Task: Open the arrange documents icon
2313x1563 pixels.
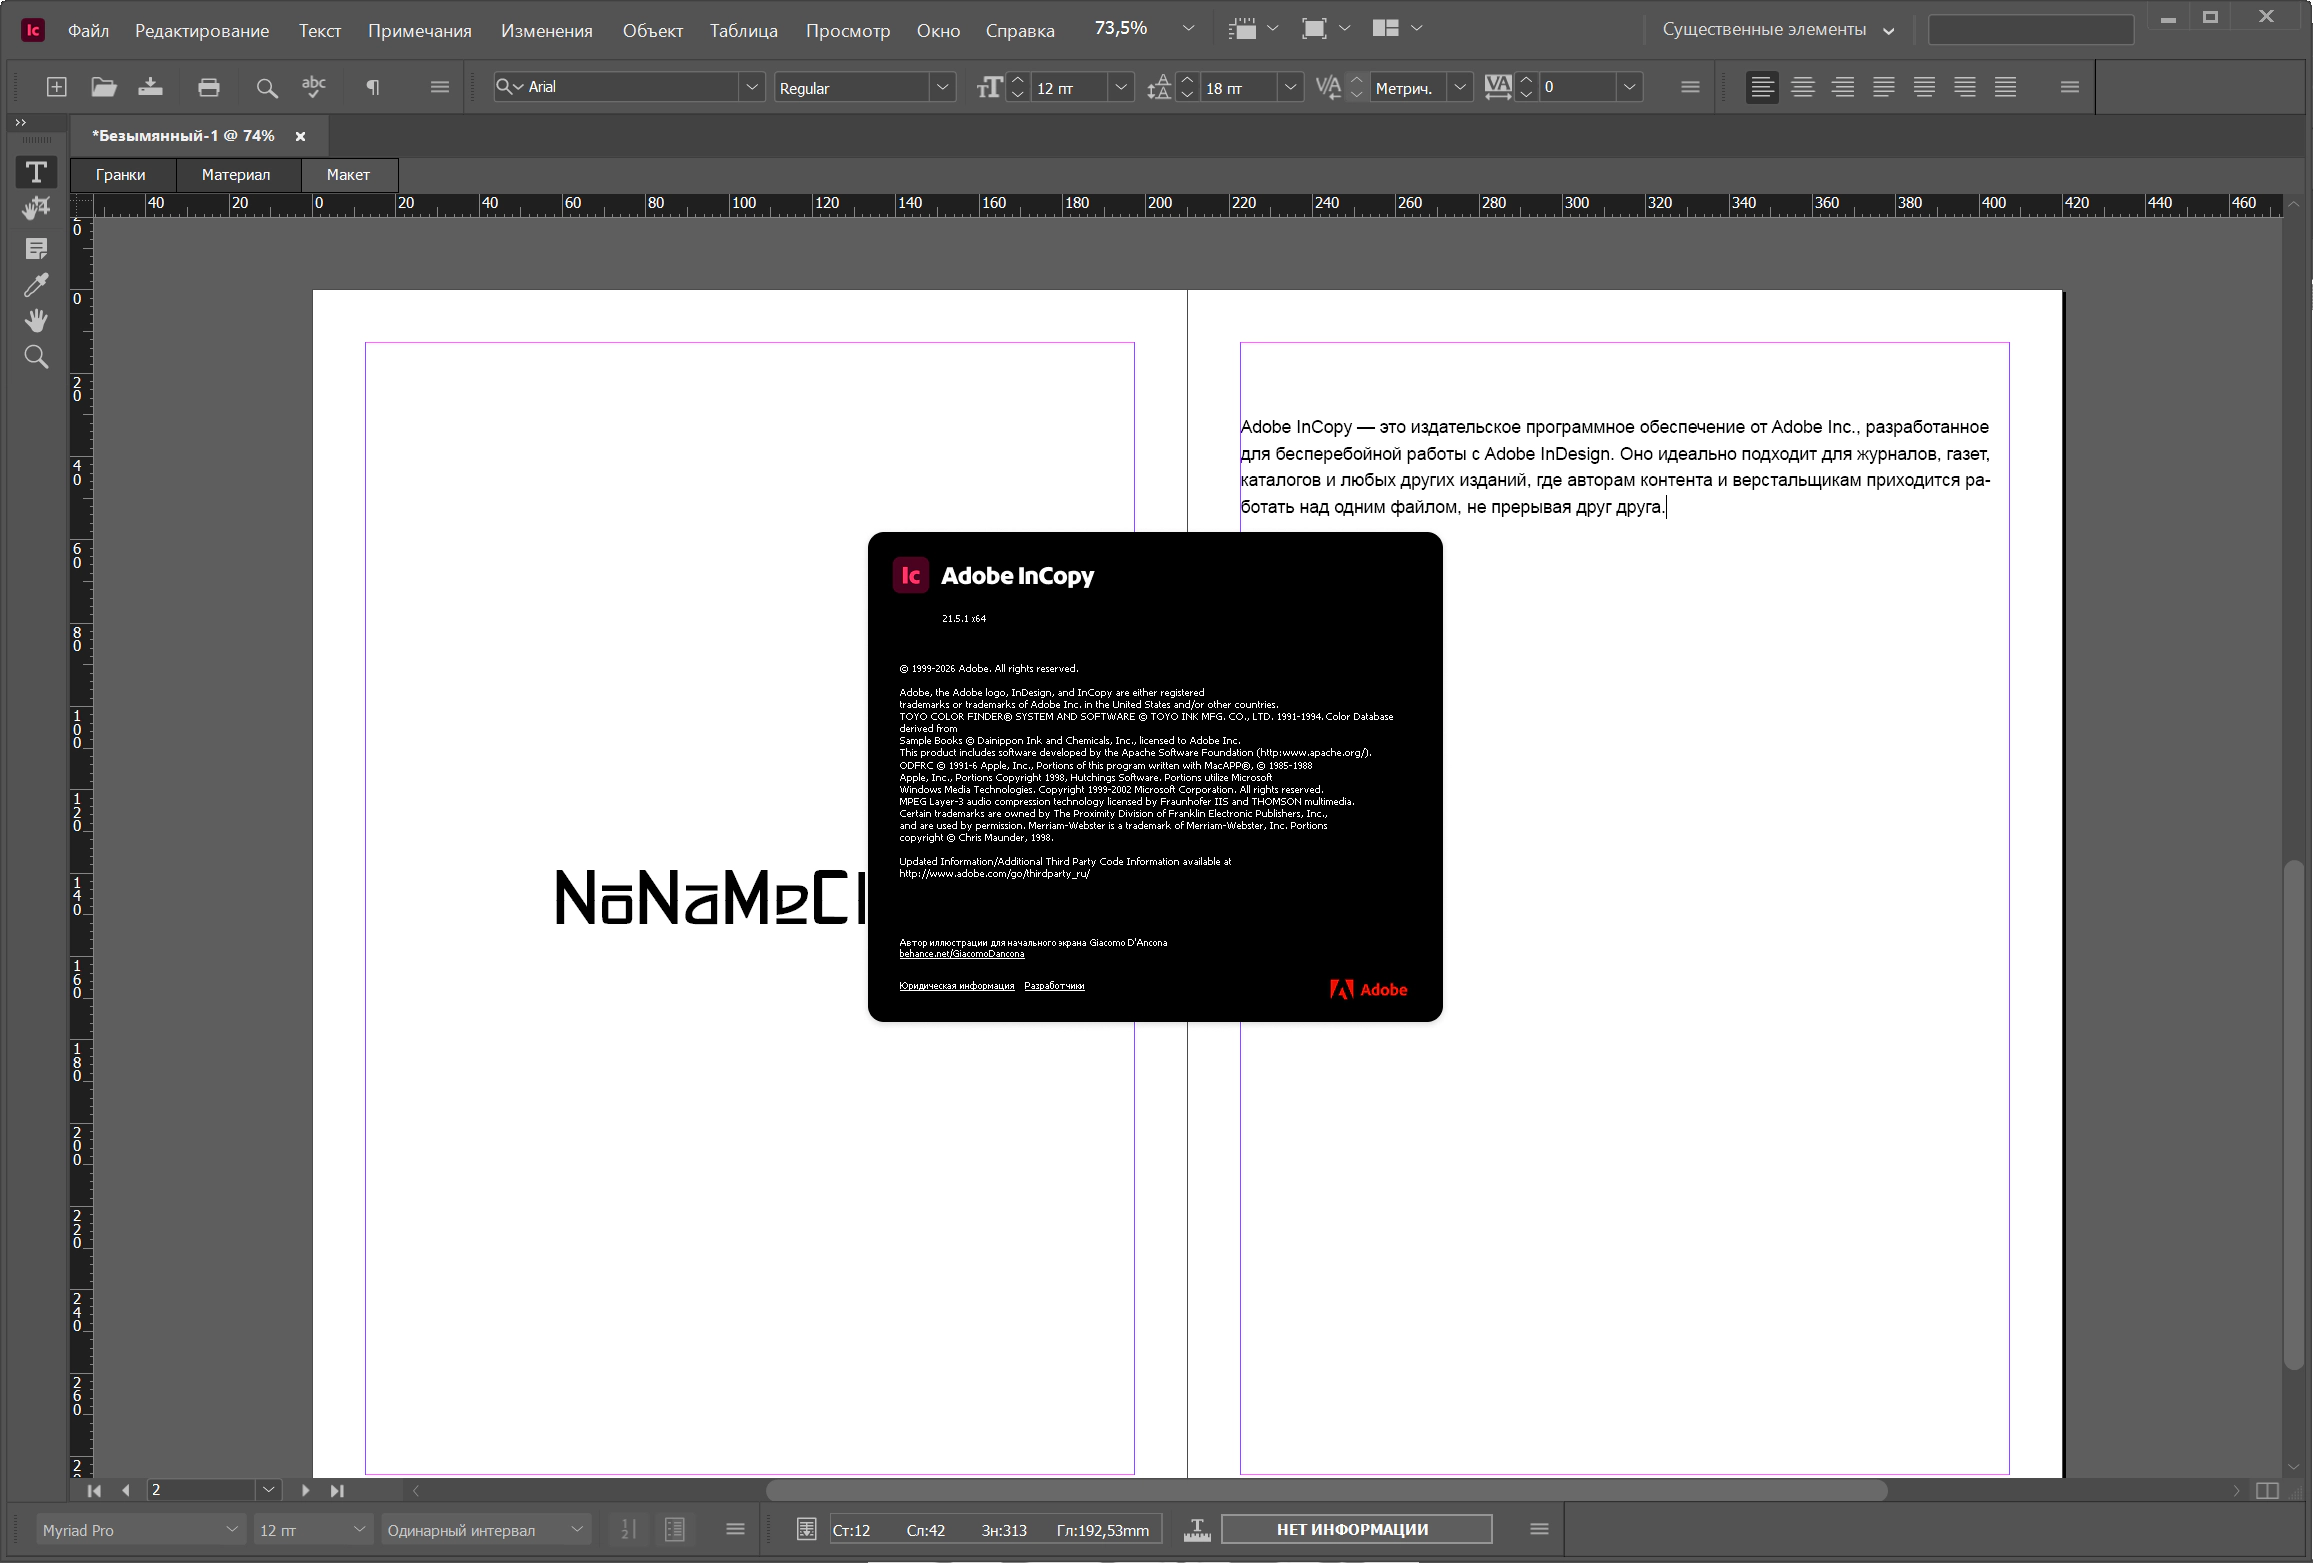Action: pyautogui.click(x=1385, y=29)
